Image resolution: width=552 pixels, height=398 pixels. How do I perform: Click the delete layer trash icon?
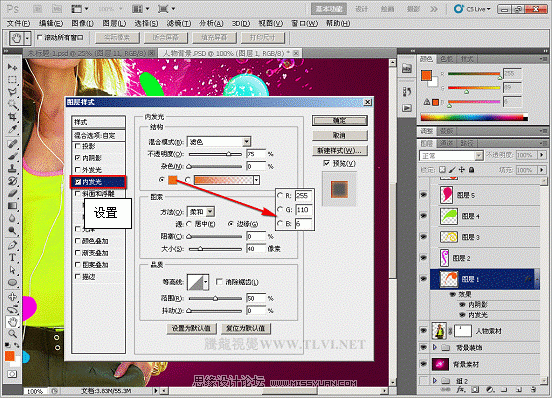(533, 390)
